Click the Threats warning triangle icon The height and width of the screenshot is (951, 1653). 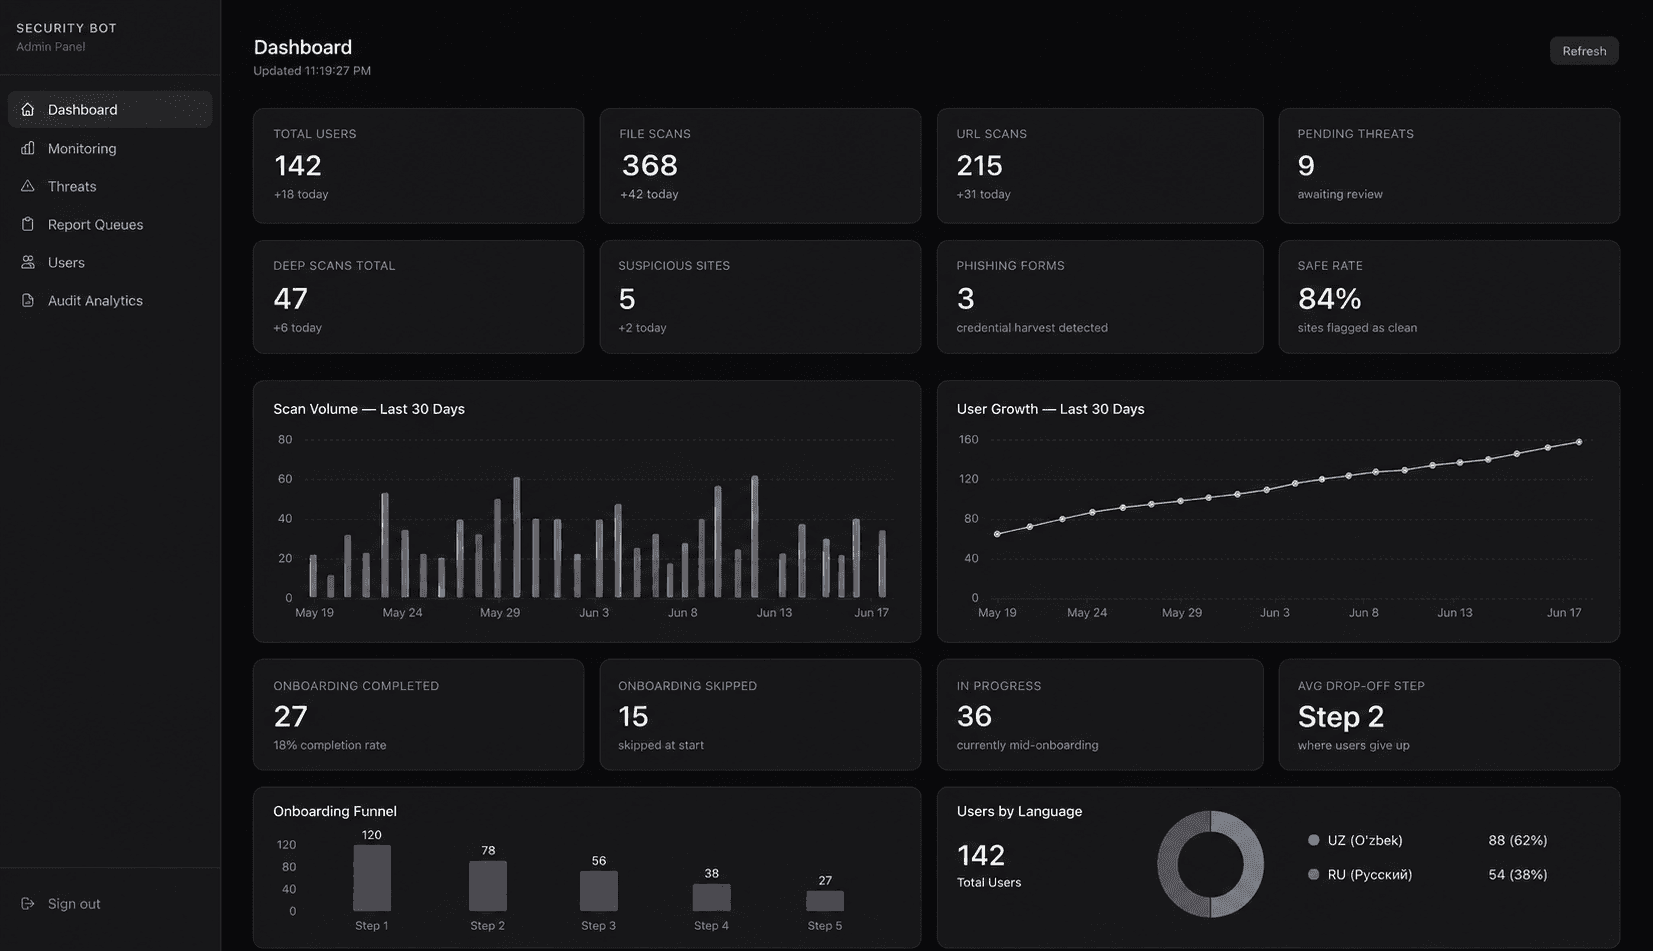[28, 186]
